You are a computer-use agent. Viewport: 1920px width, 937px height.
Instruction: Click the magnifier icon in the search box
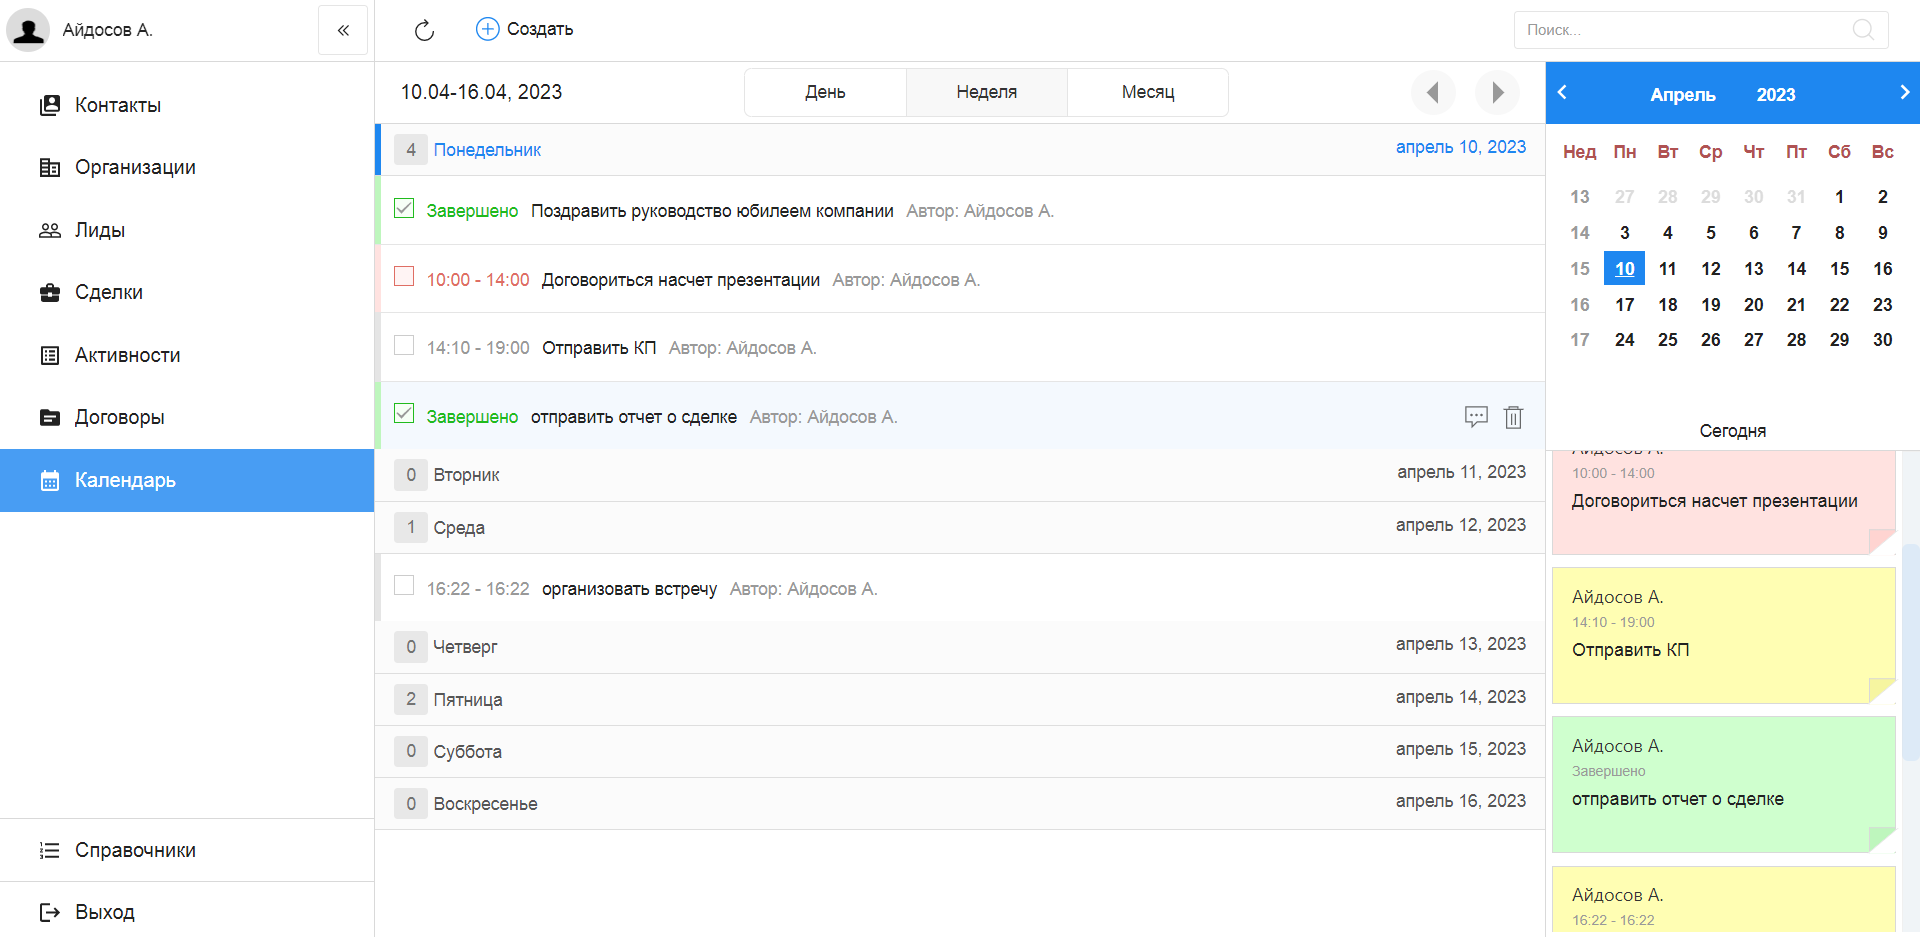(1863, 30)
